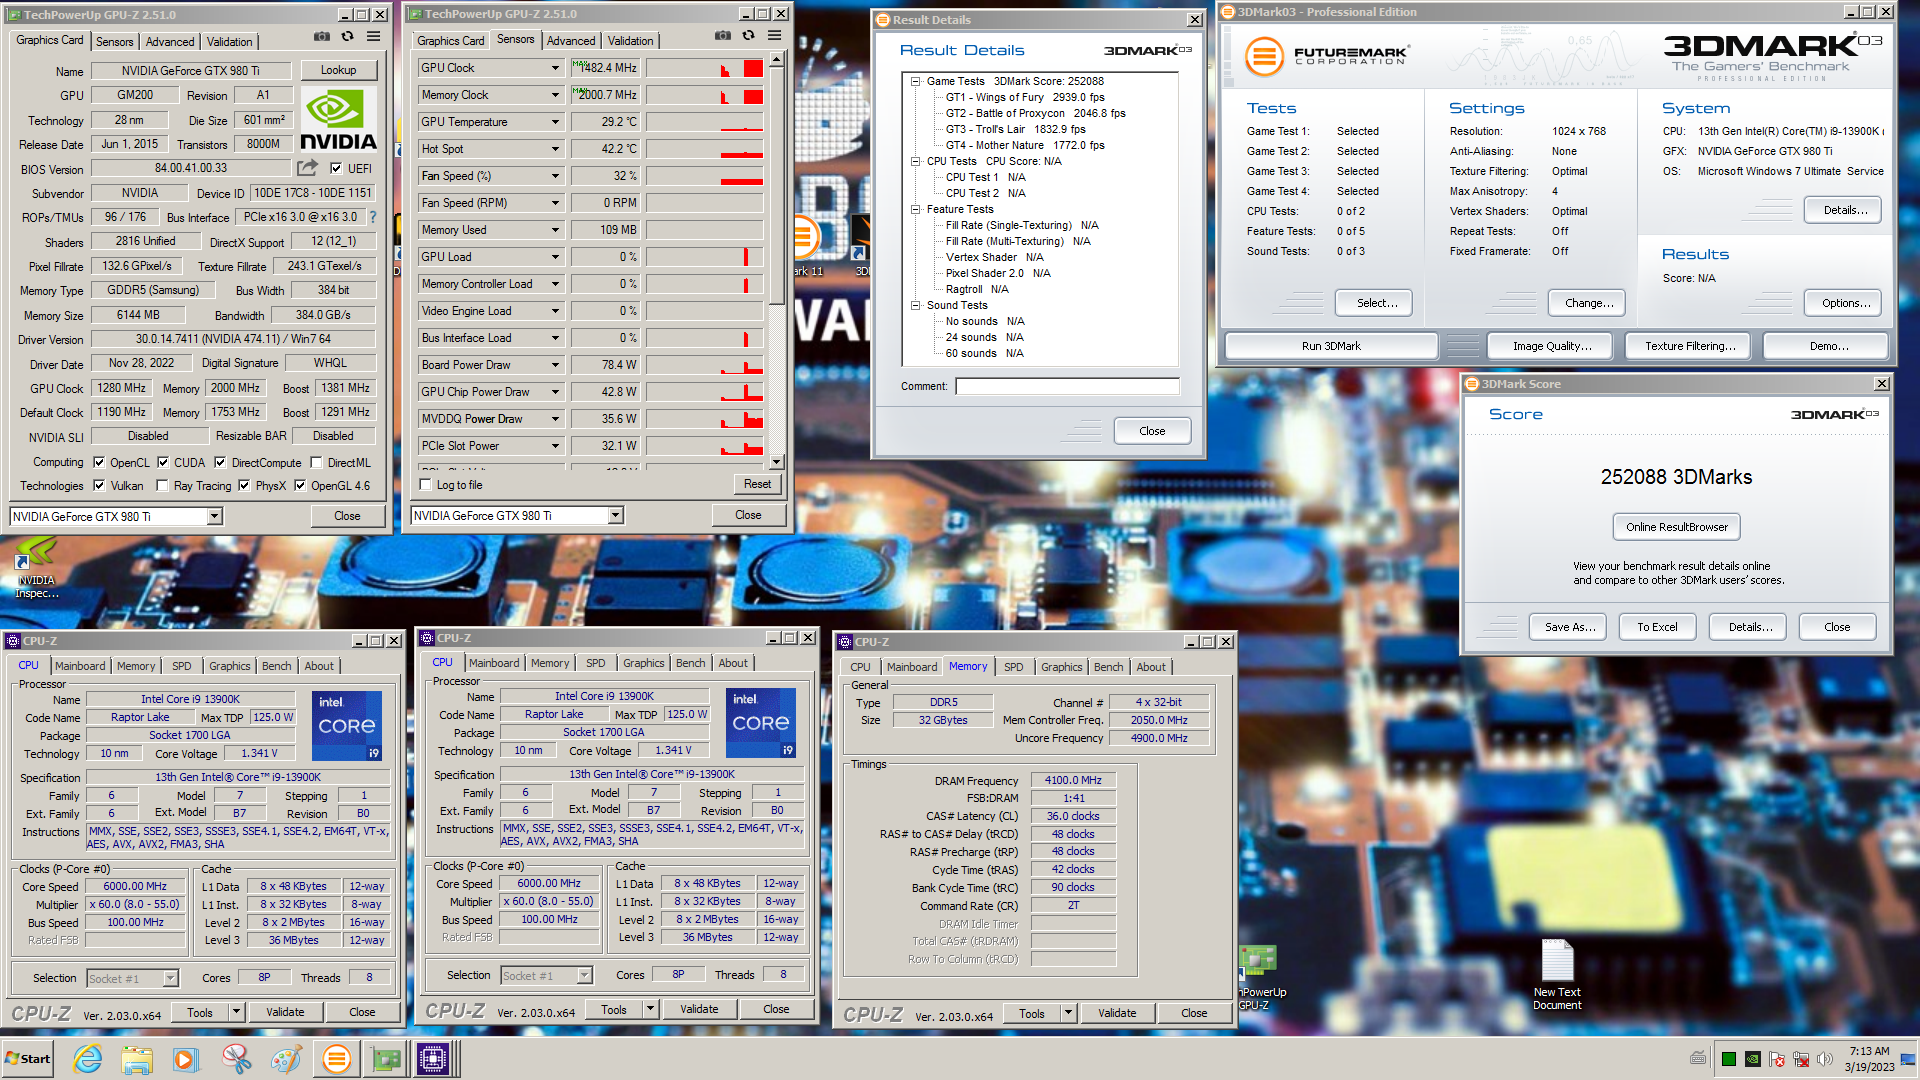This screenshot has height=1080, width=1920.
Task: Click the network disconnected tray icon
Action: pyautogui.click(x=1801, y=1059)
